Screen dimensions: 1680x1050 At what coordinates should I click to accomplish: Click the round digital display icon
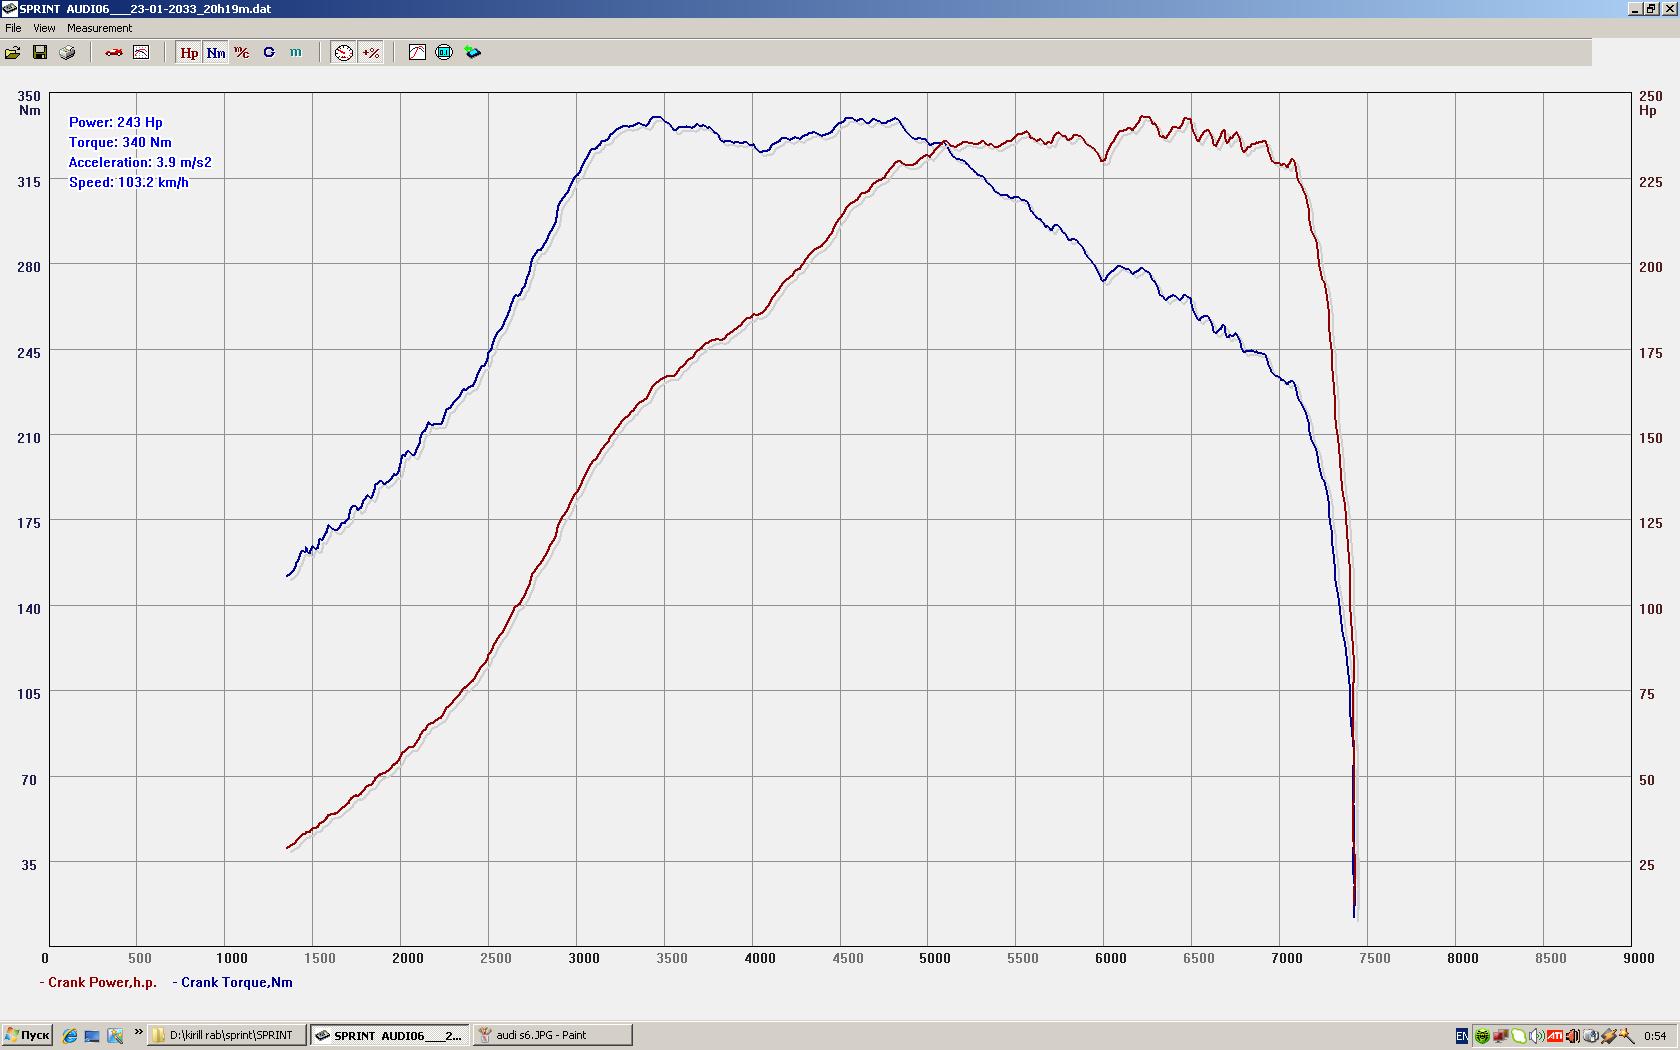click(x=444, y=52)
